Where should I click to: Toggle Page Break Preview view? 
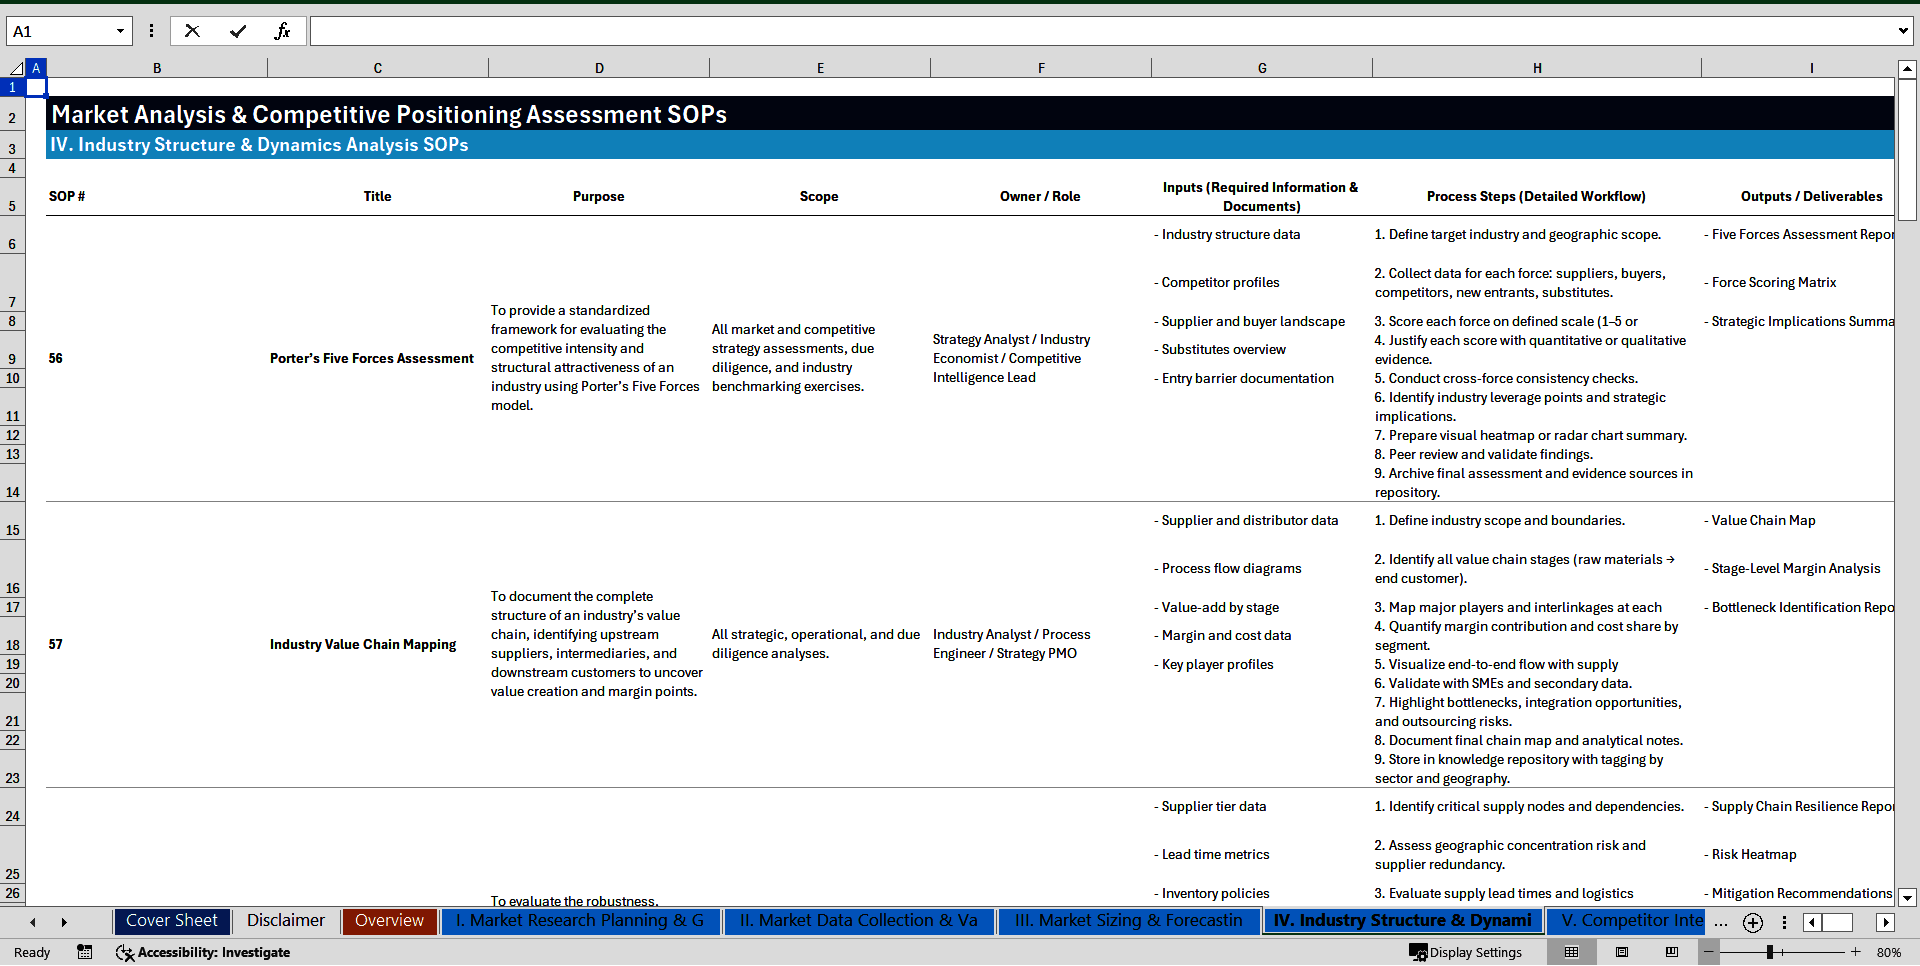point(1671,952)
